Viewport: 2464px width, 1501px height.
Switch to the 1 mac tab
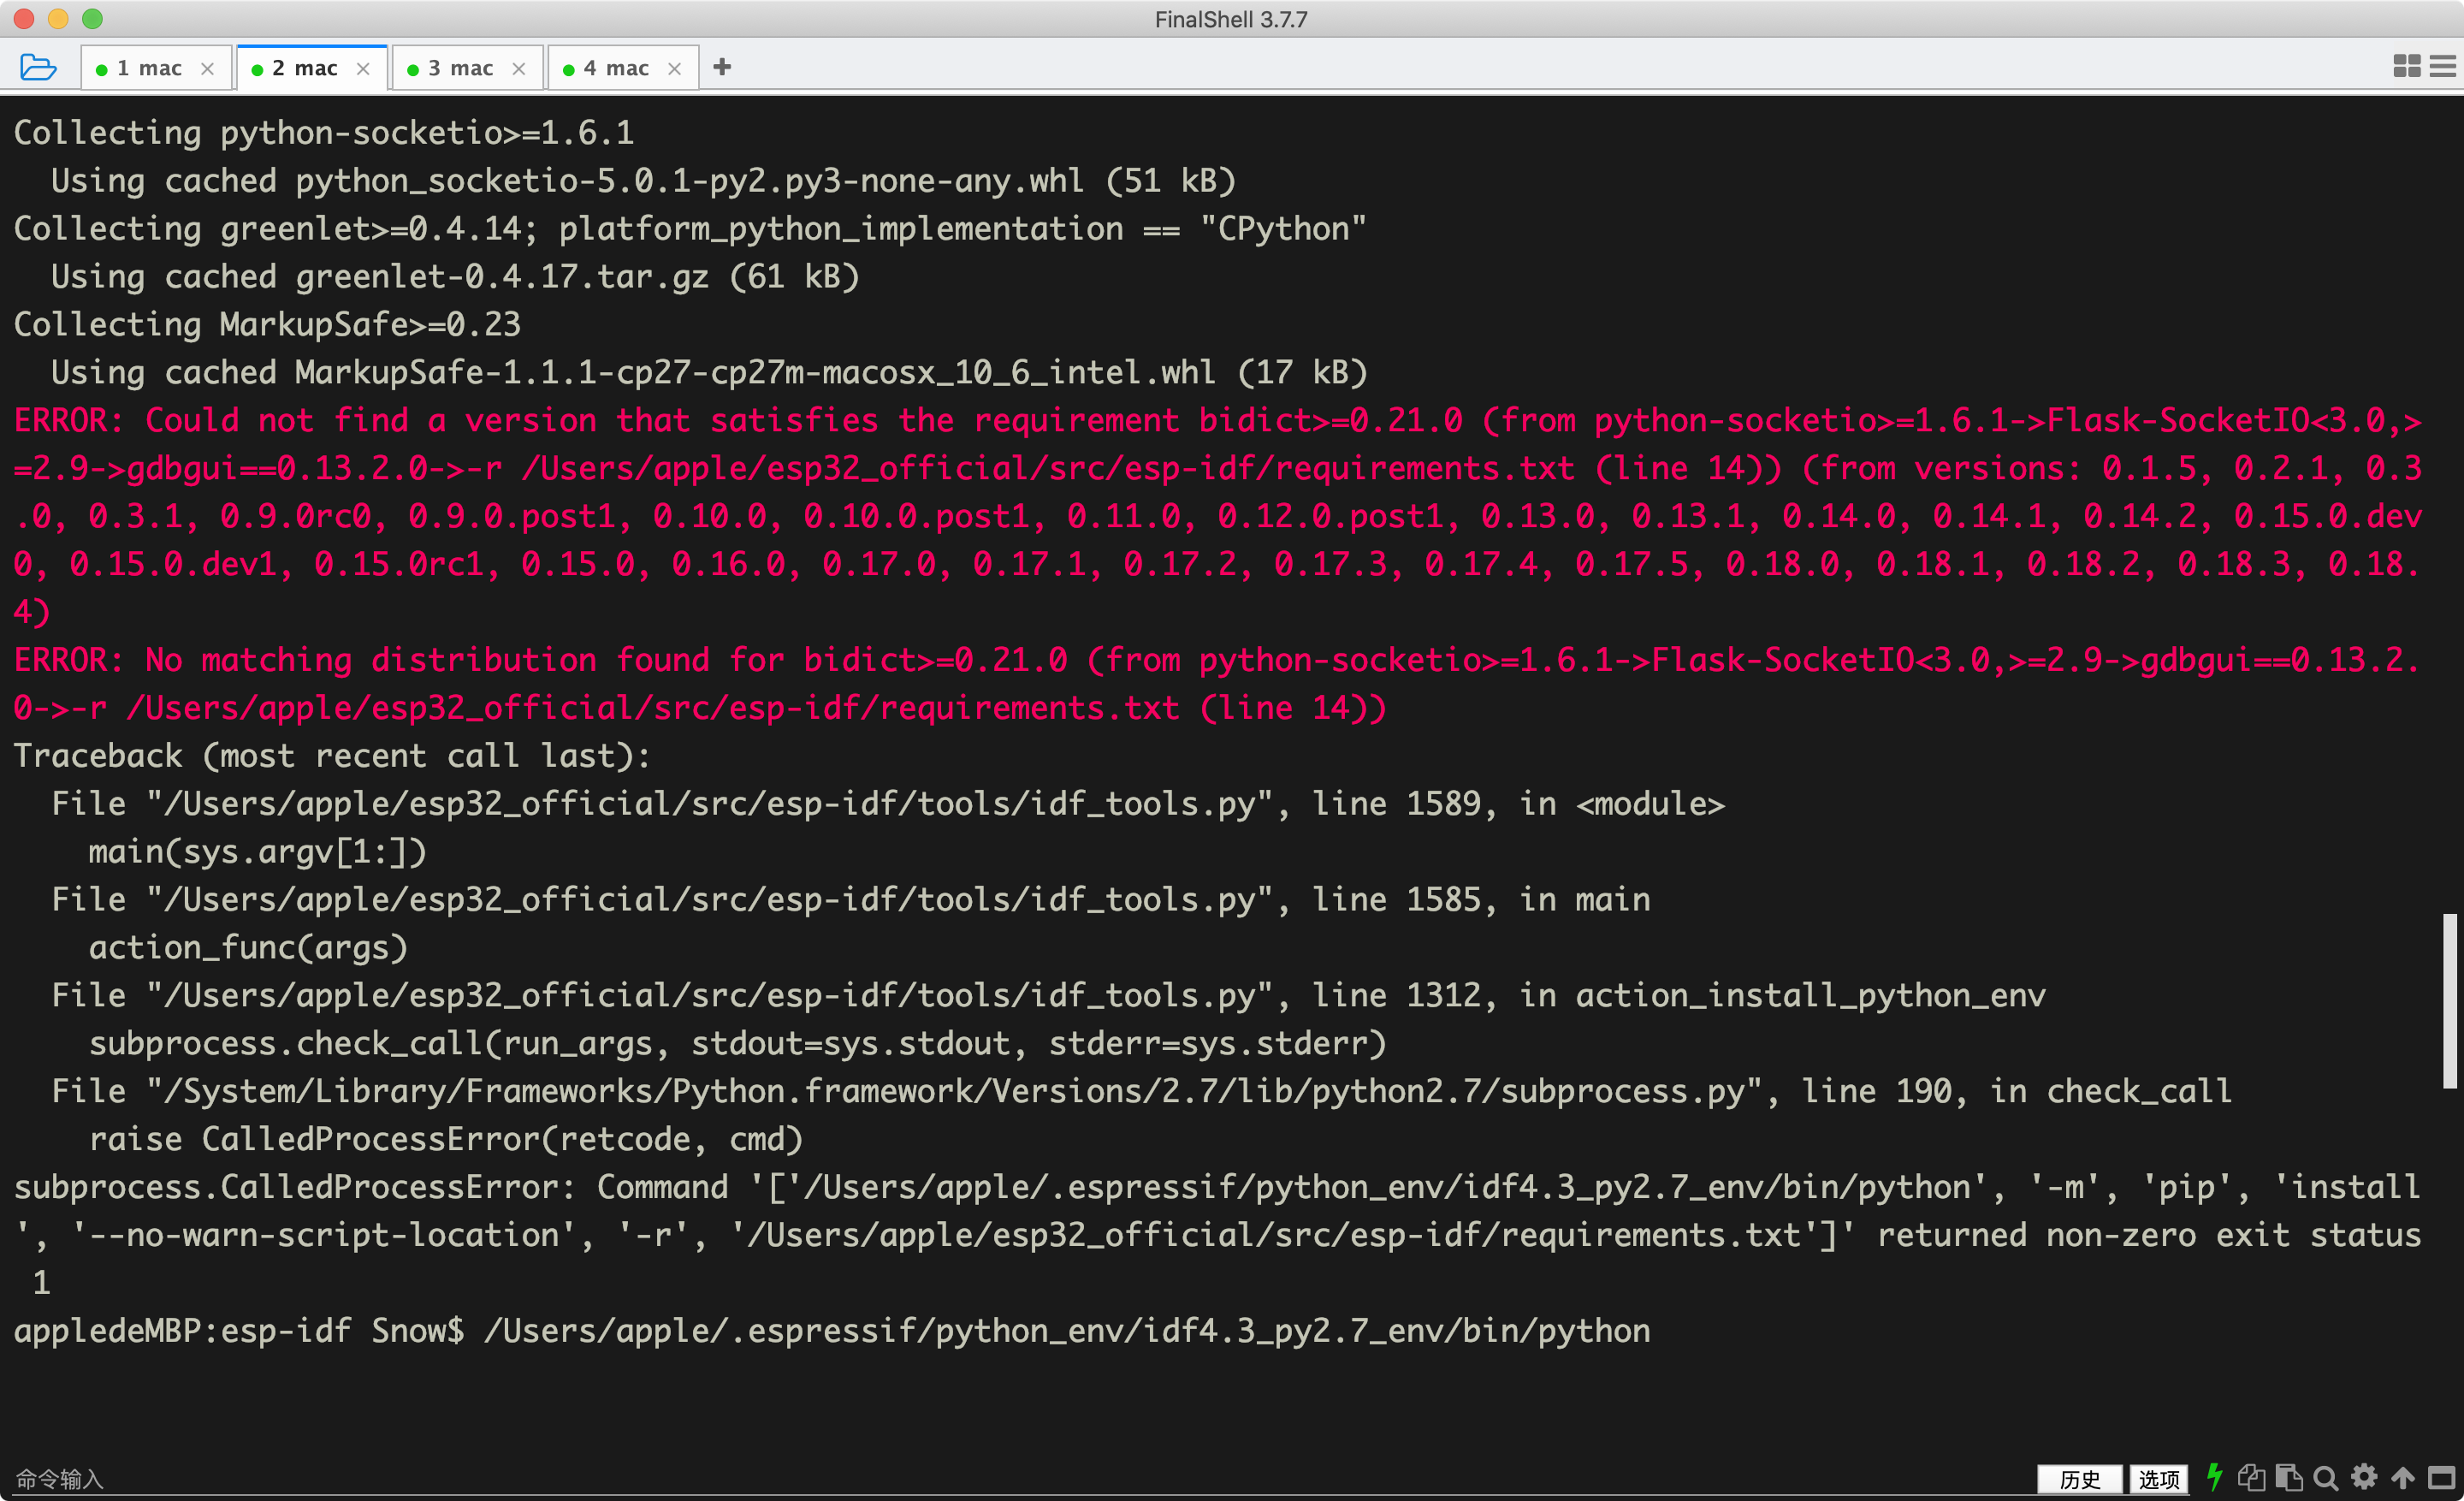click(x=156, y=68)
